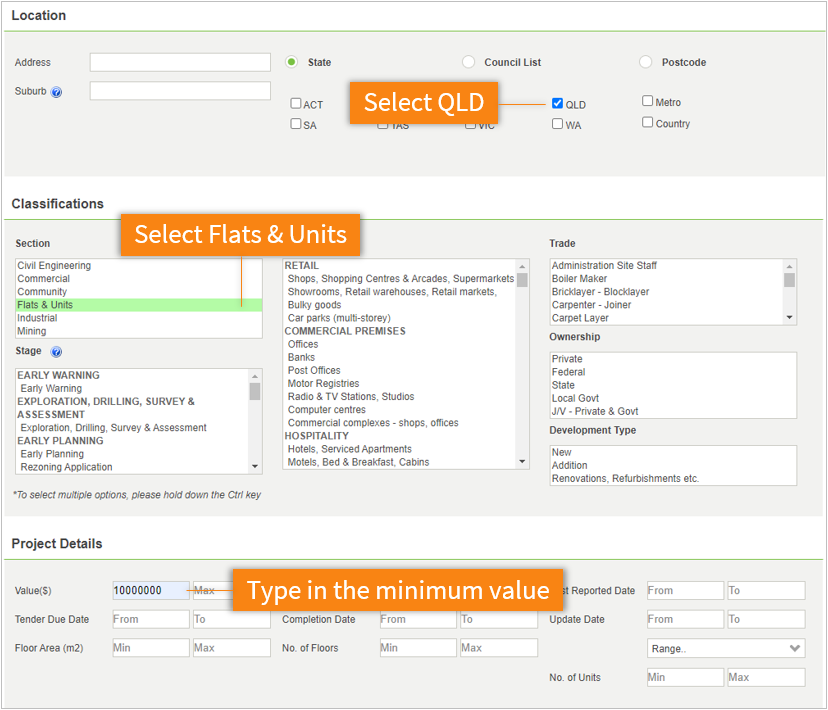The image size is (828, 710).
Task: Select Addition development type
Action: 673,466
